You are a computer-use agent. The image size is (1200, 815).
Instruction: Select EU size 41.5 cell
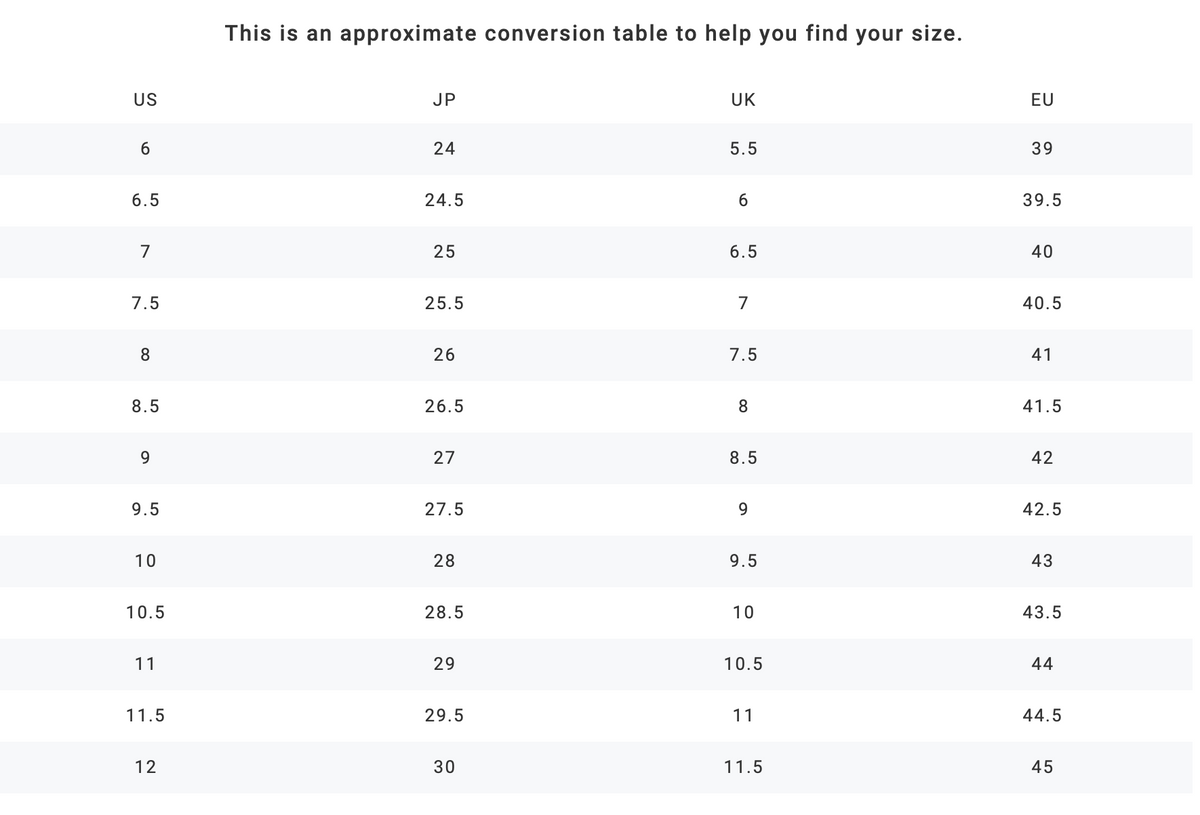[1042, 406]
